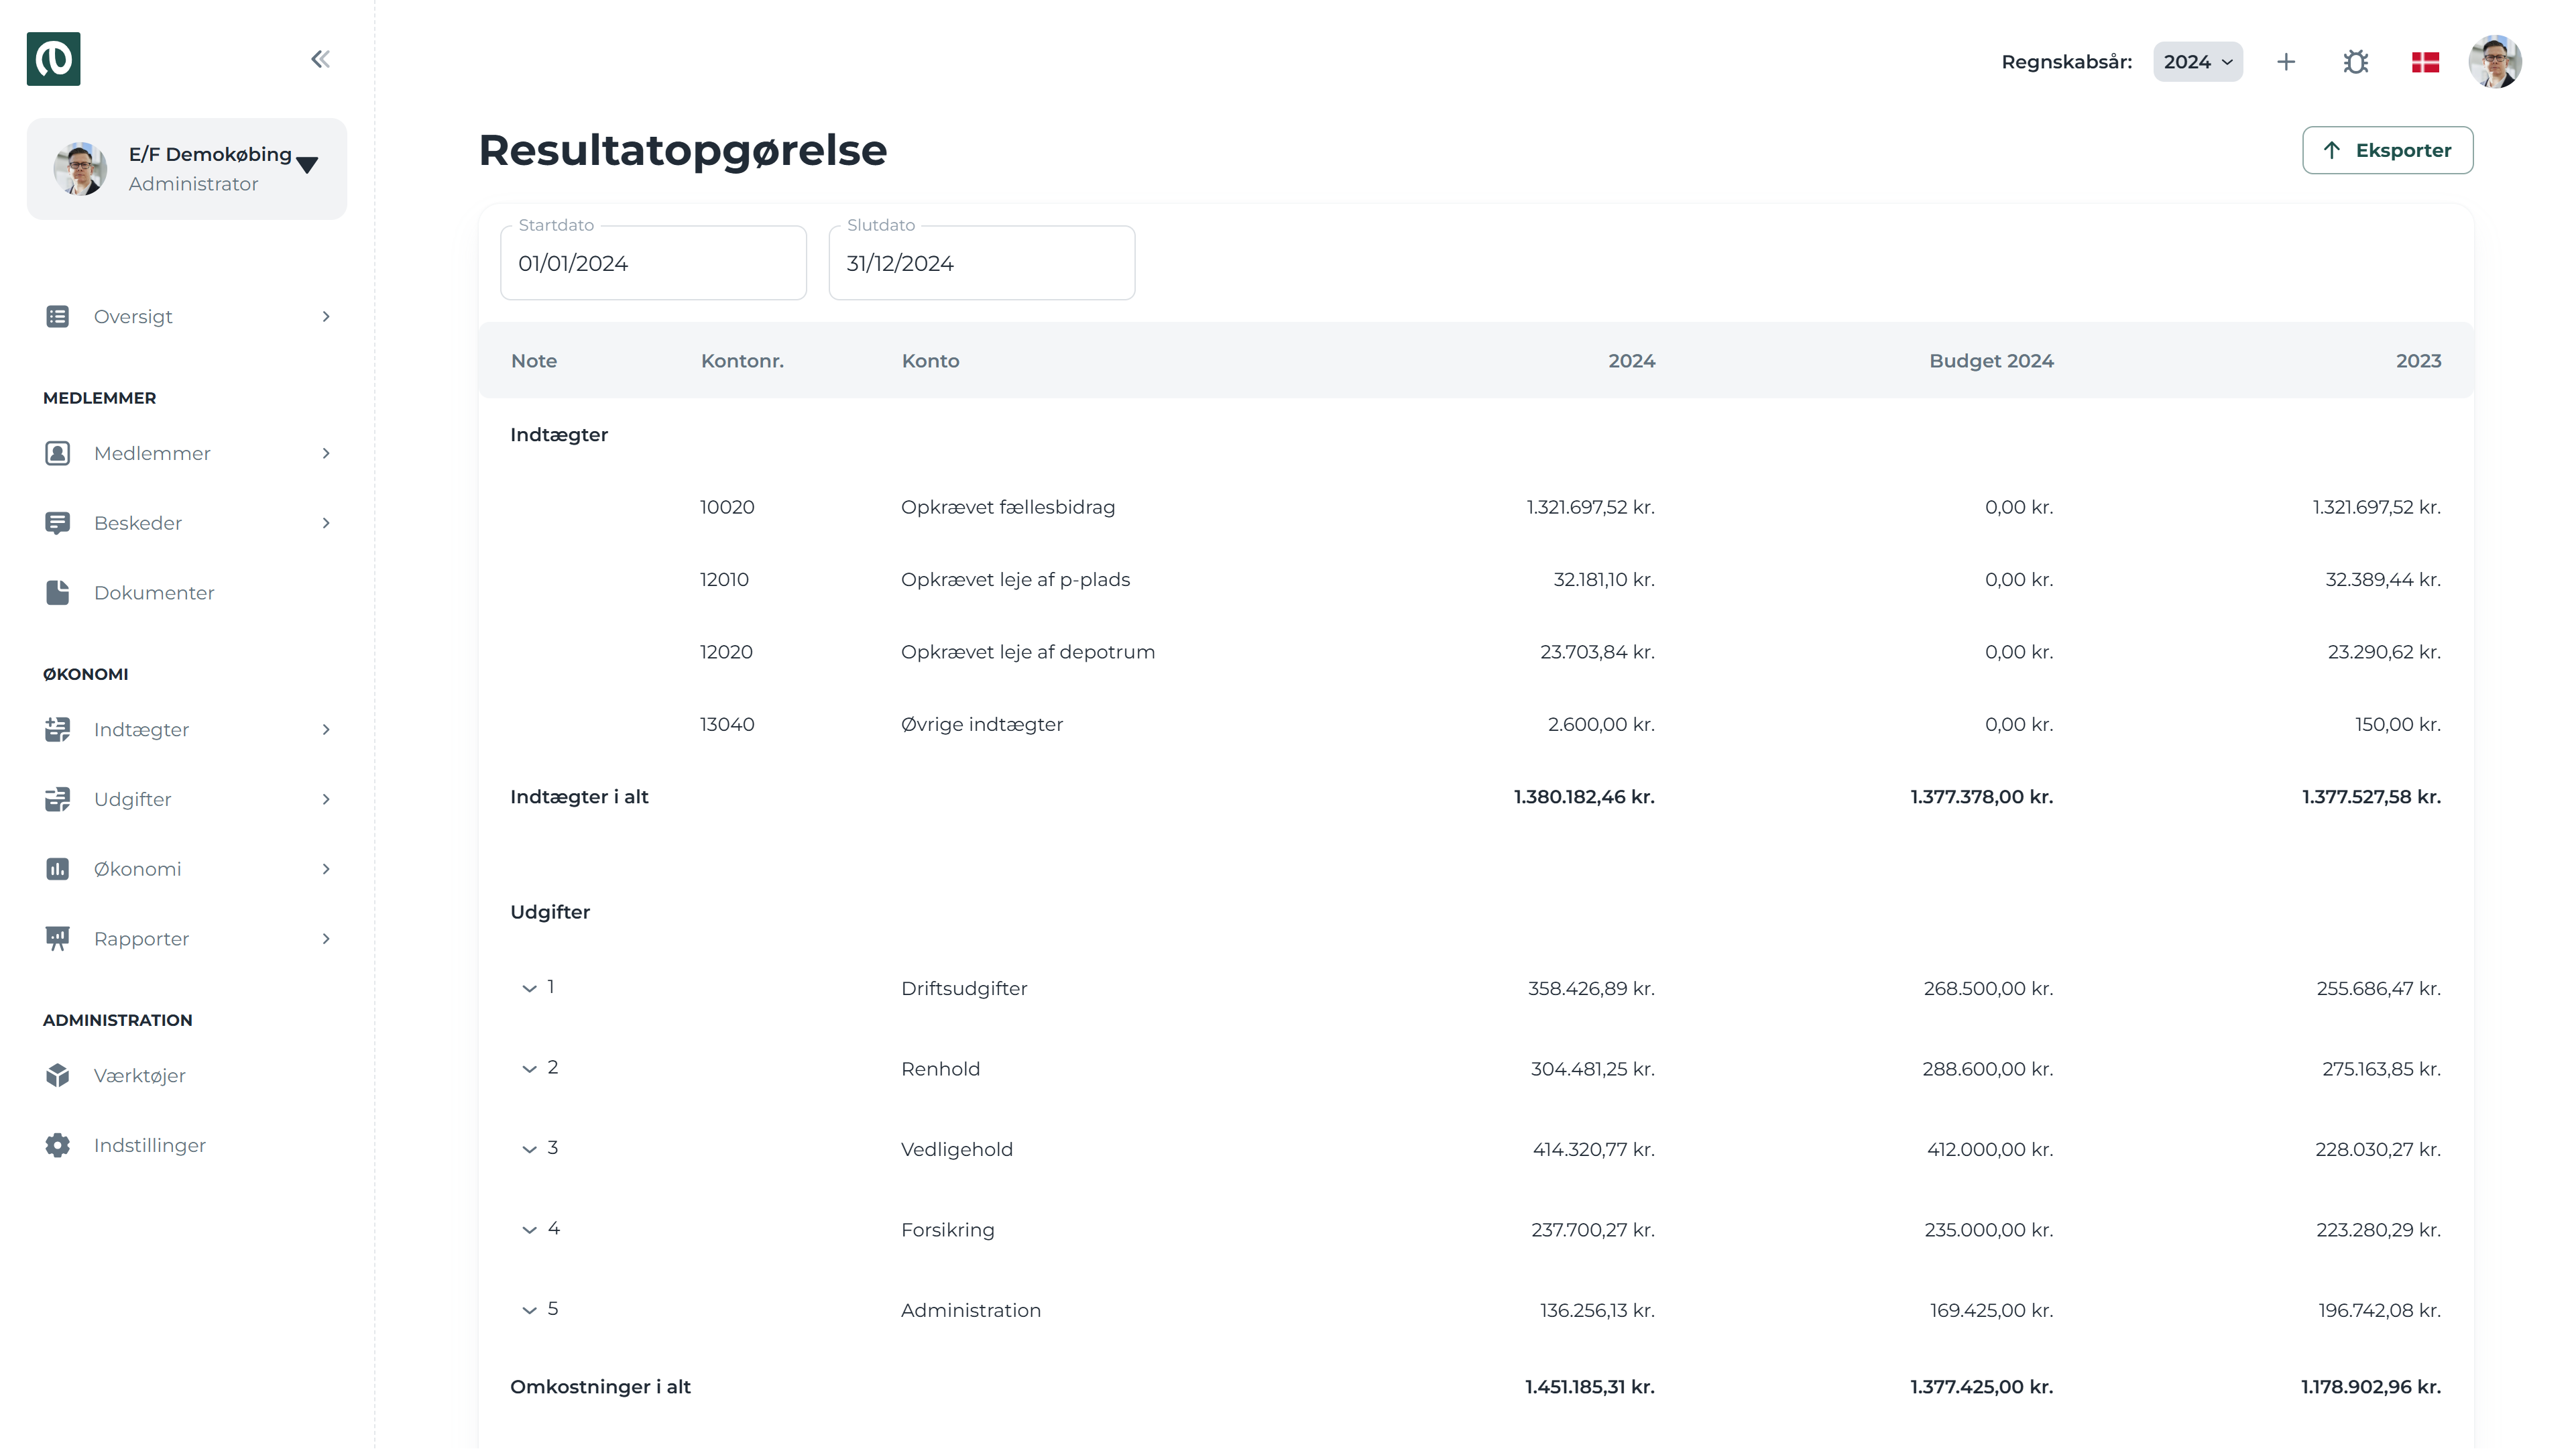Click the Værktøjer cube icon
2576x1449 pixels.
point(58,1075)
